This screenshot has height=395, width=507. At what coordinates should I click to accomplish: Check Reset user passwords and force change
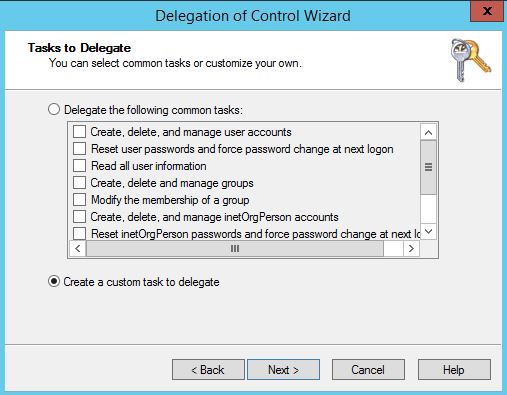(x=79, y=149)
